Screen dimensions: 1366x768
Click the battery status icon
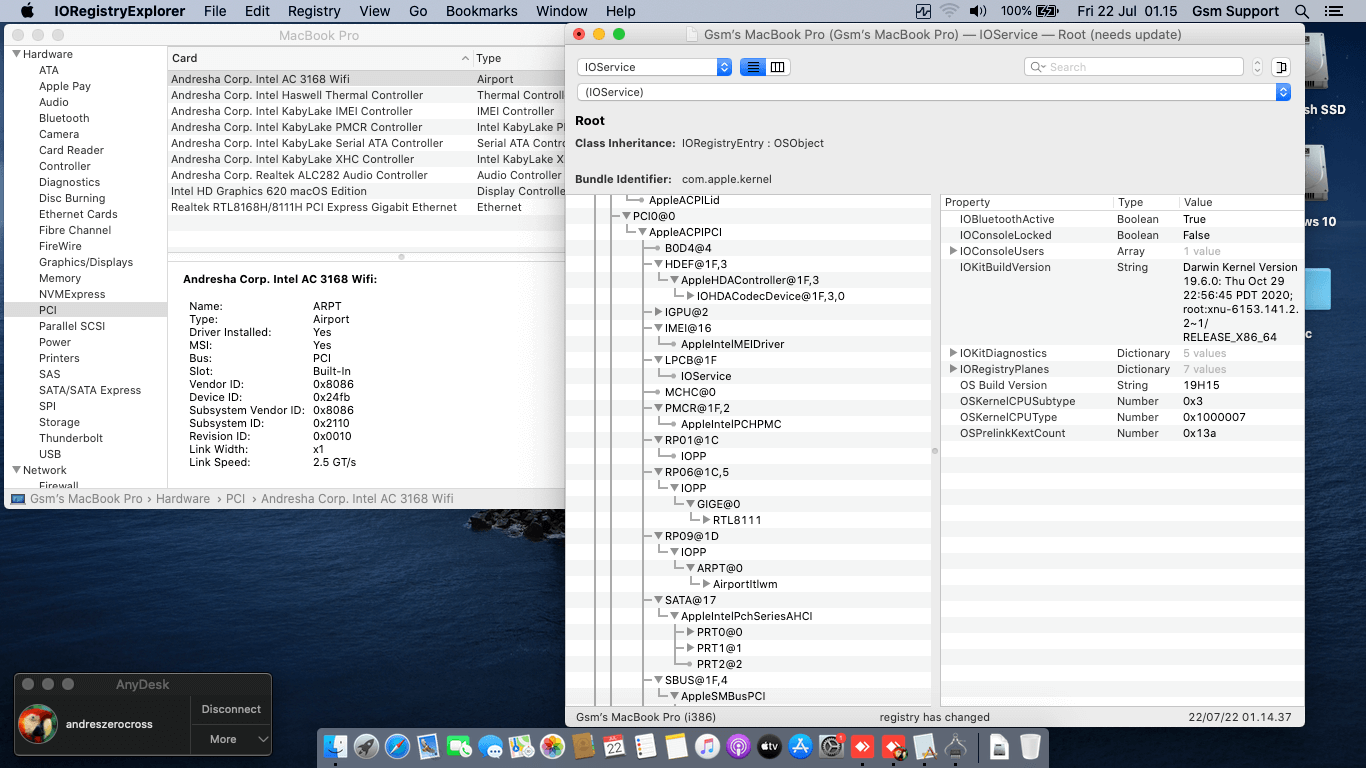point(1048,11)
